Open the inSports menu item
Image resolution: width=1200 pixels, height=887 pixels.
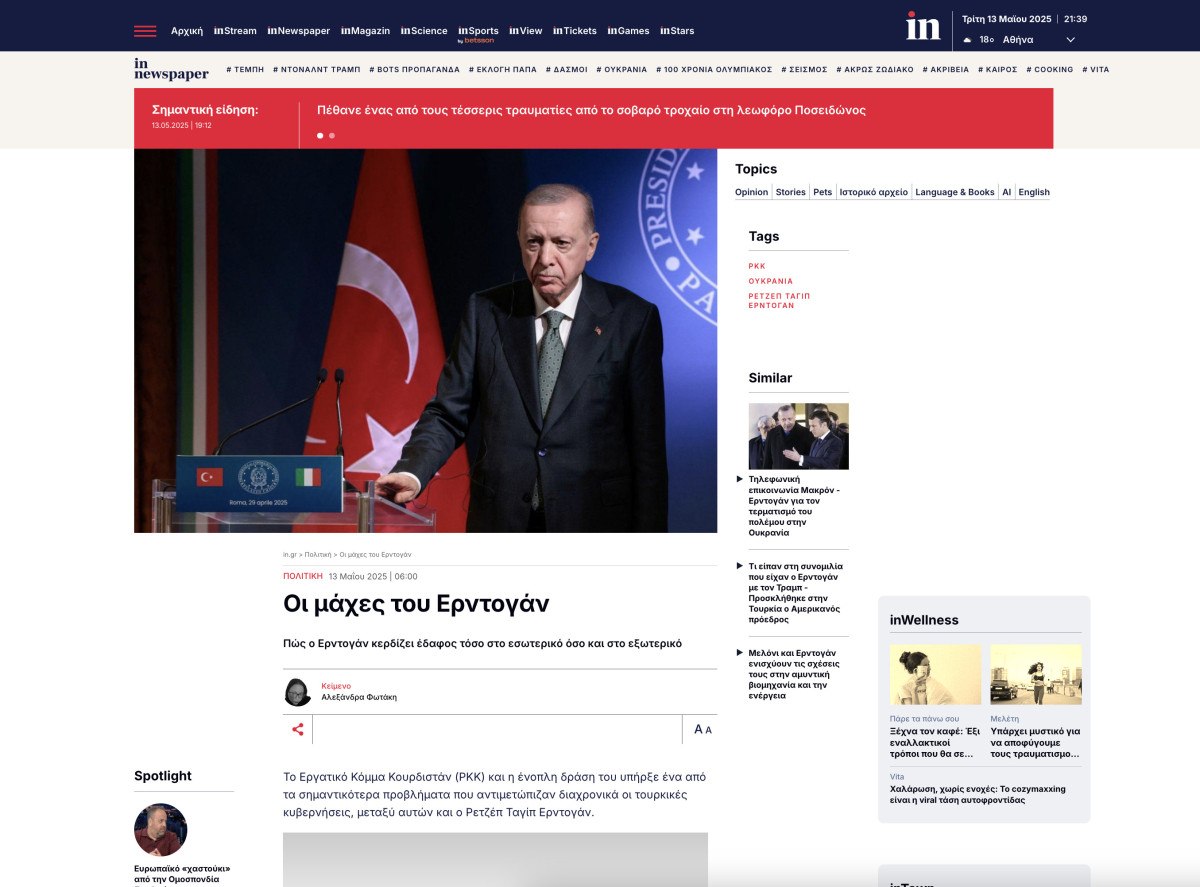478,31
